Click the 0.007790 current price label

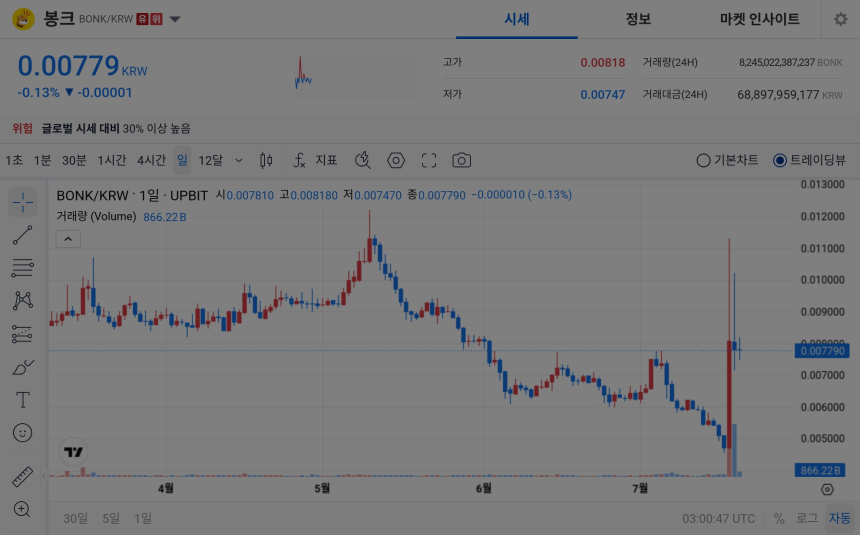(x=822, y=351)
